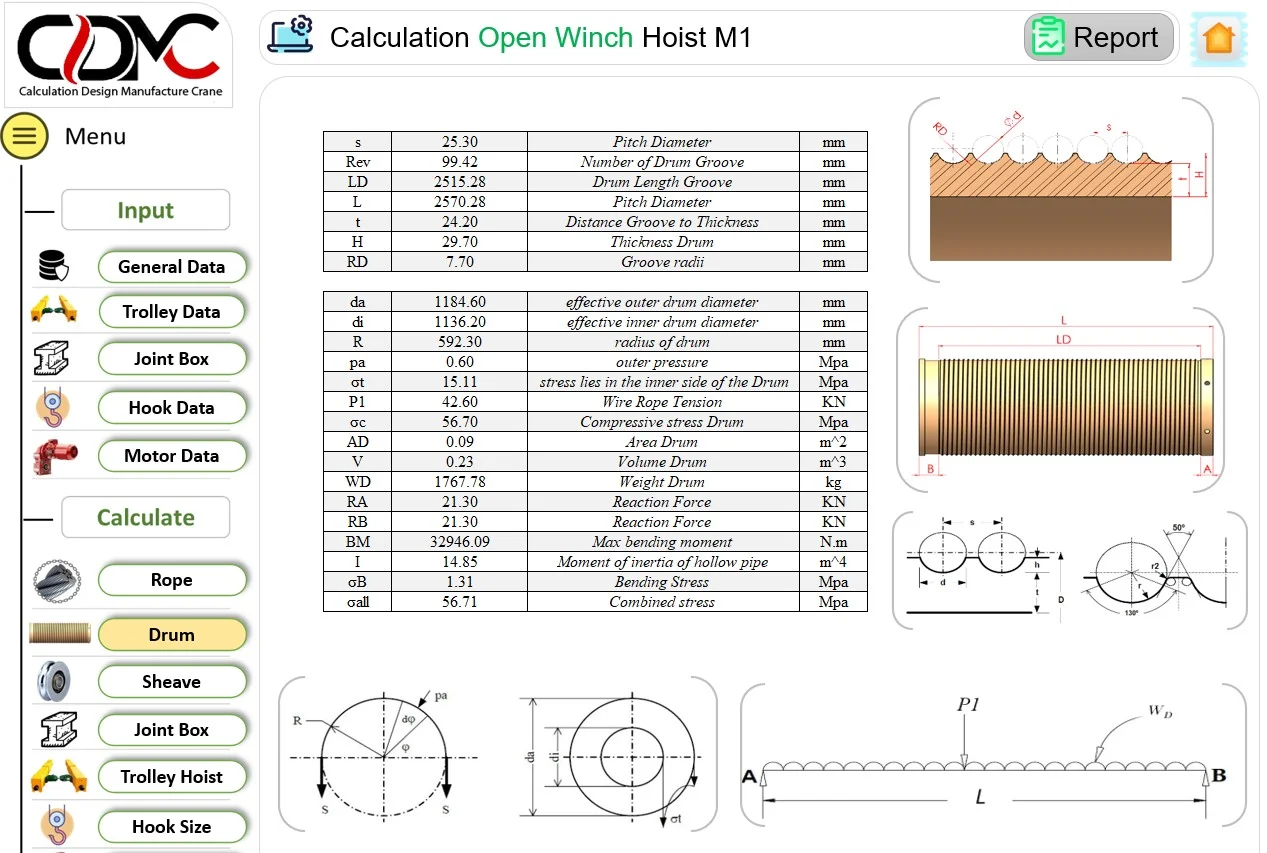Click the 'Compressive stress Drum' cell
This screenshot has height=853, width=1267.
[x=663, y=422]
